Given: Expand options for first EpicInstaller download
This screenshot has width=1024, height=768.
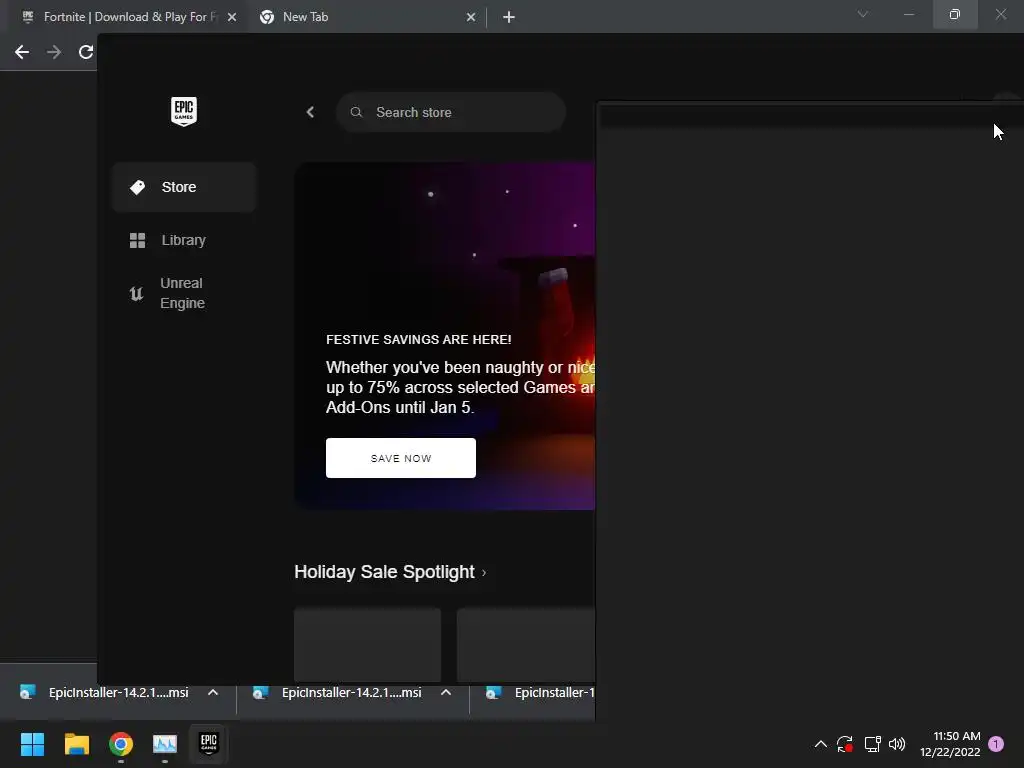Looking at the screenshot, I should [x=213, y=692].
